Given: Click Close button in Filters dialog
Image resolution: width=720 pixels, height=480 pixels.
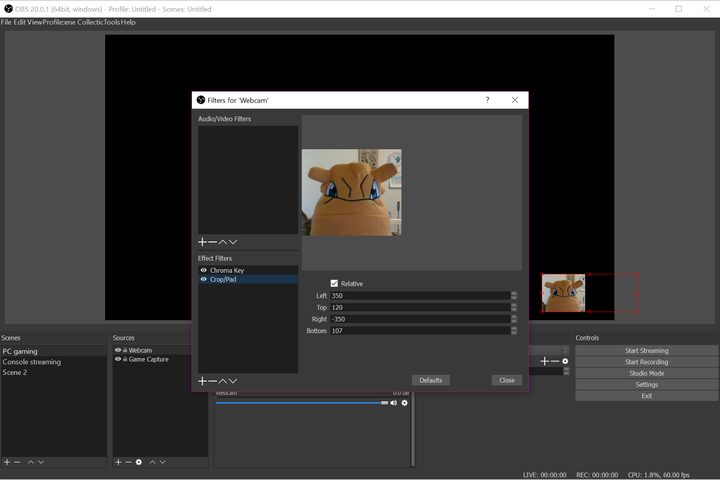Looking at the screenshot, I should click(507, 380).
